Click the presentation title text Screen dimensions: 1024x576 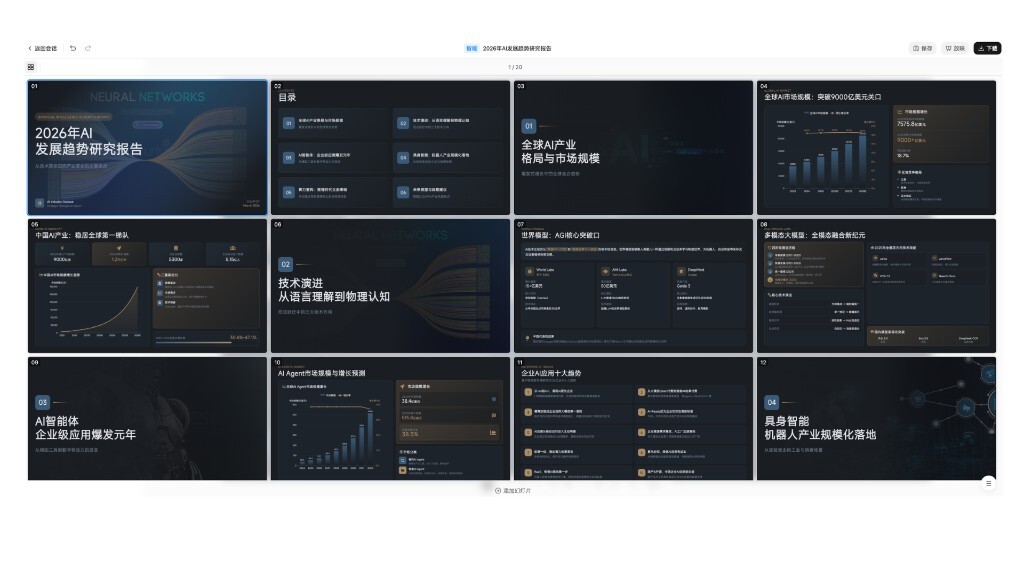[x=517, y=48]
